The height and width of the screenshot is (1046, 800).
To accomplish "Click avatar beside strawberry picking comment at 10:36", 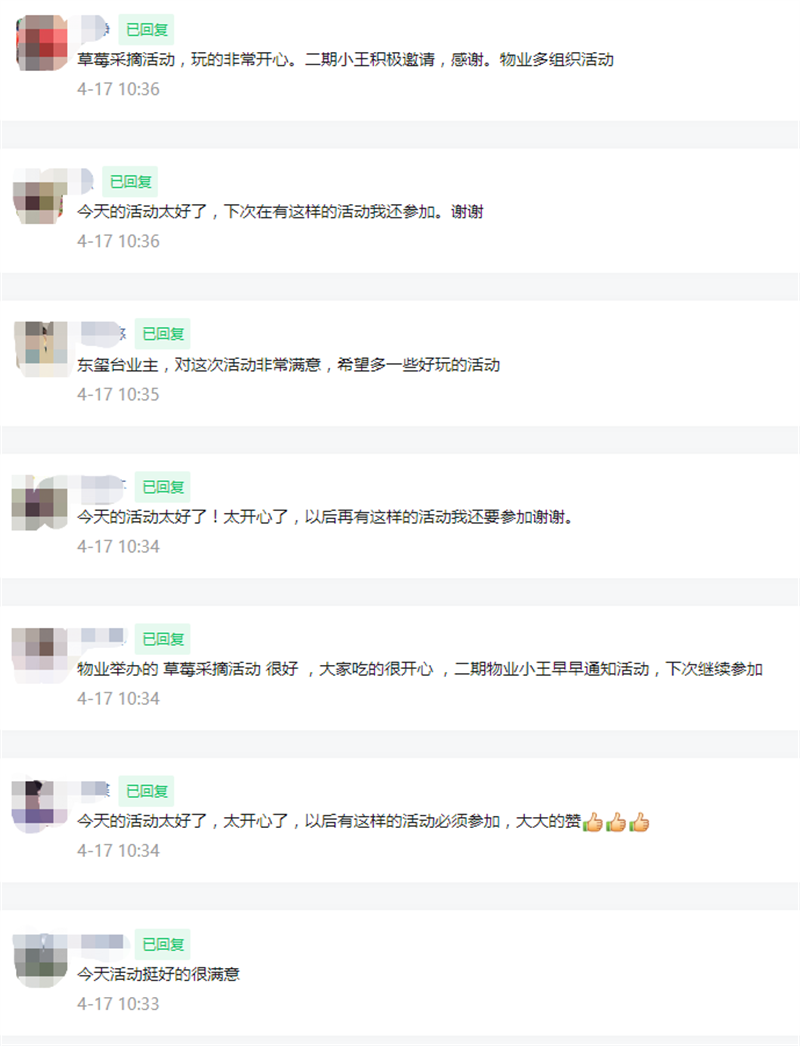I will click(x=41, y=42).
